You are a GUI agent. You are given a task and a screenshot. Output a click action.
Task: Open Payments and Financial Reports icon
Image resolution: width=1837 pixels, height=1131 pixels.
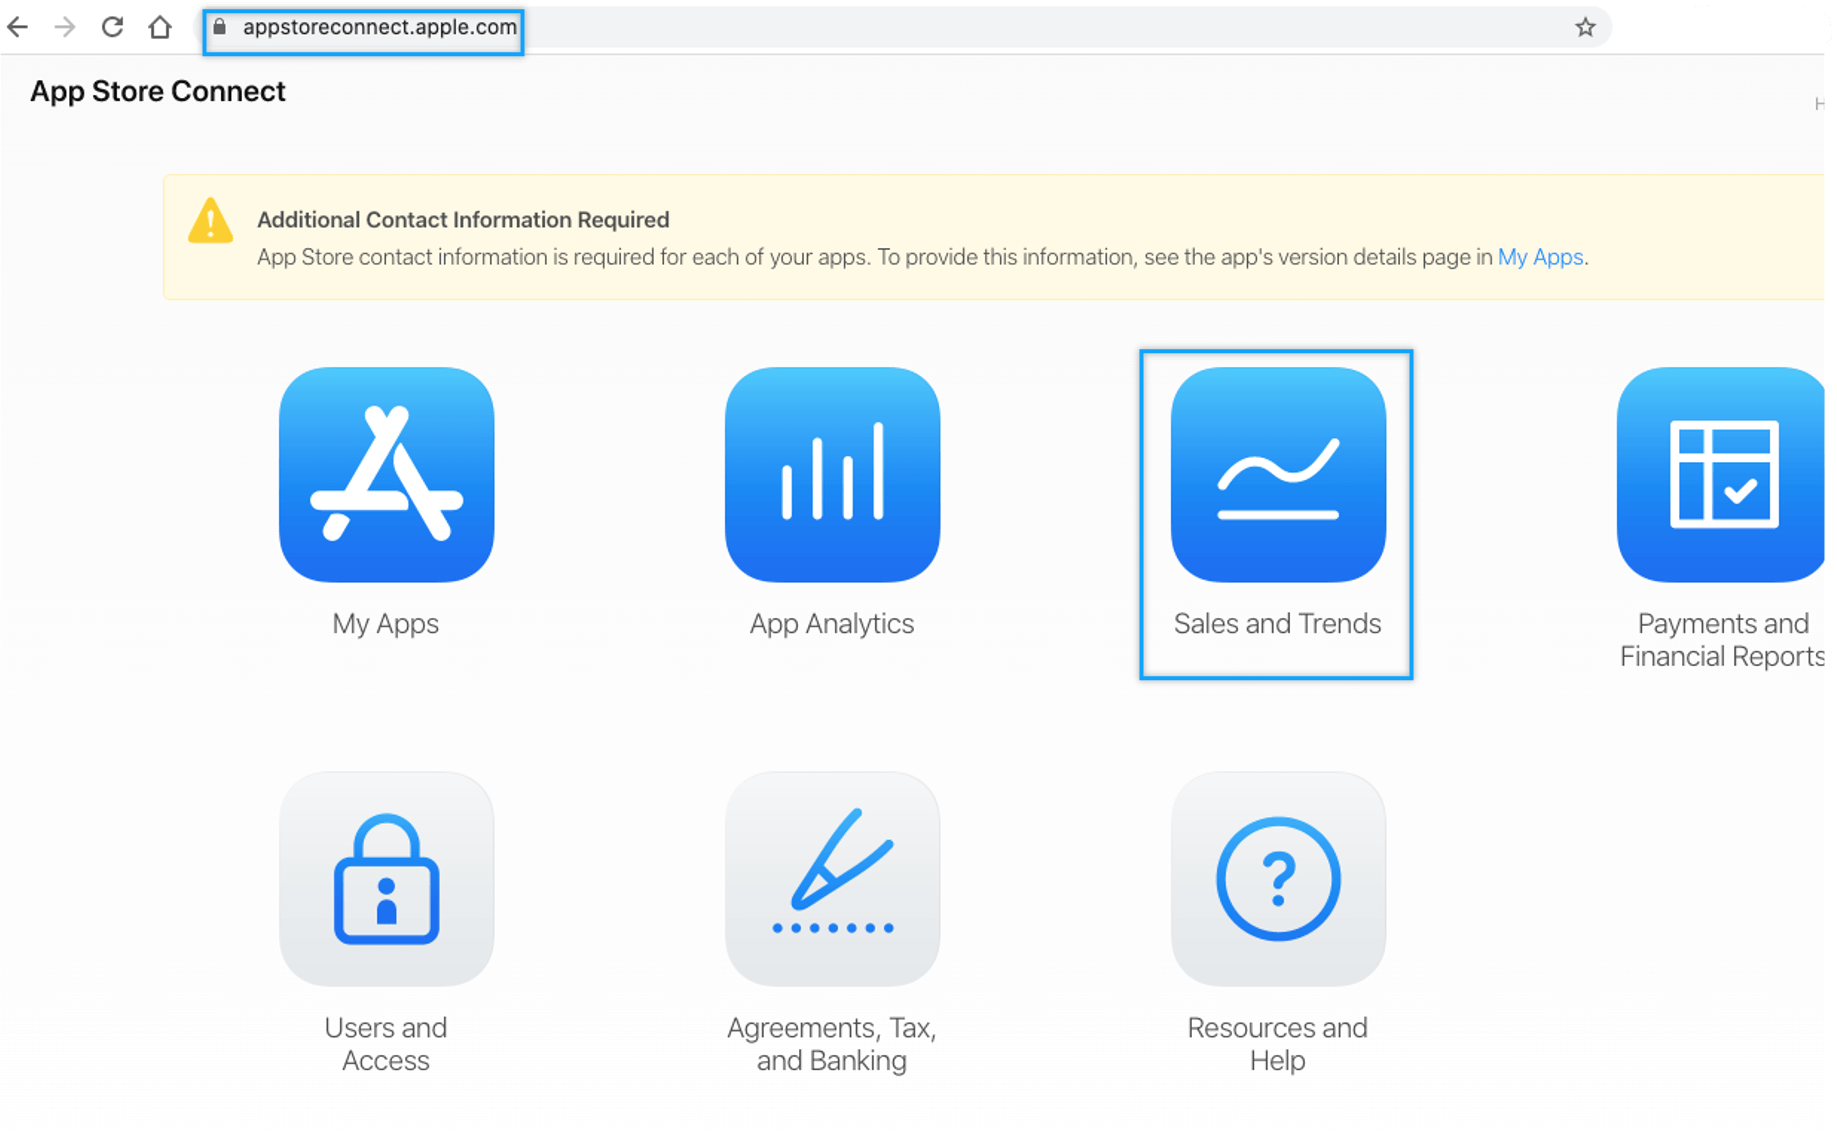click(x=1721, y=474)
